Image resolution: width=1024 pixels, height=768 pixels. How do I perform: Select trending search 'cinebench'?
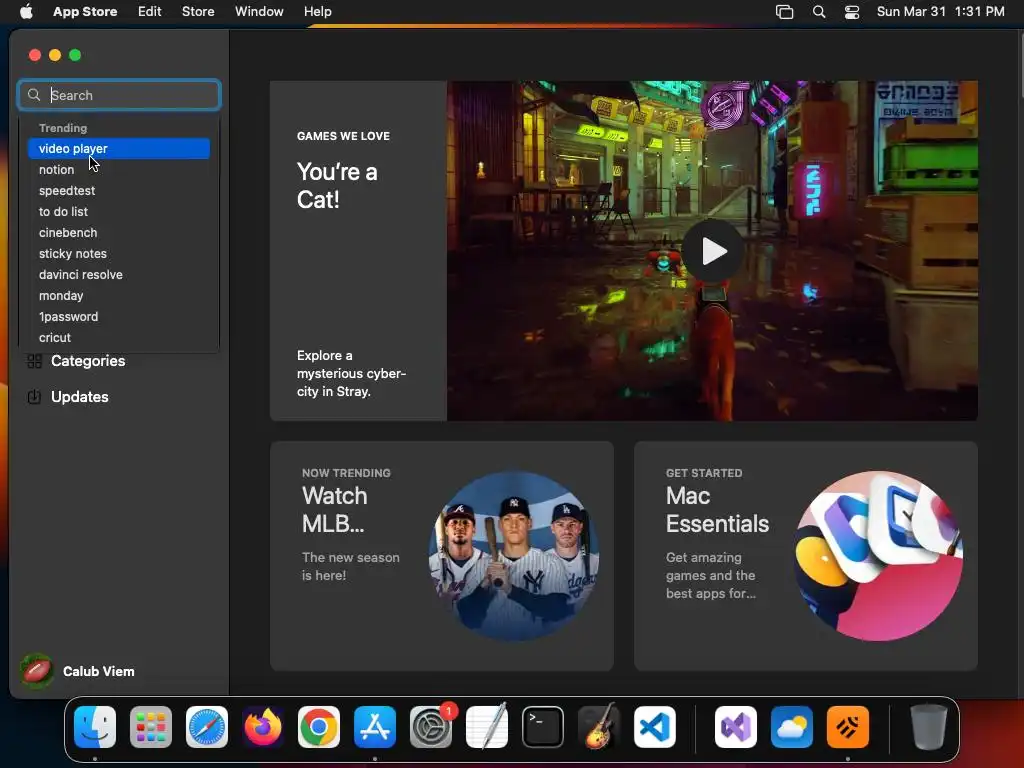click(x=119, y=232)
